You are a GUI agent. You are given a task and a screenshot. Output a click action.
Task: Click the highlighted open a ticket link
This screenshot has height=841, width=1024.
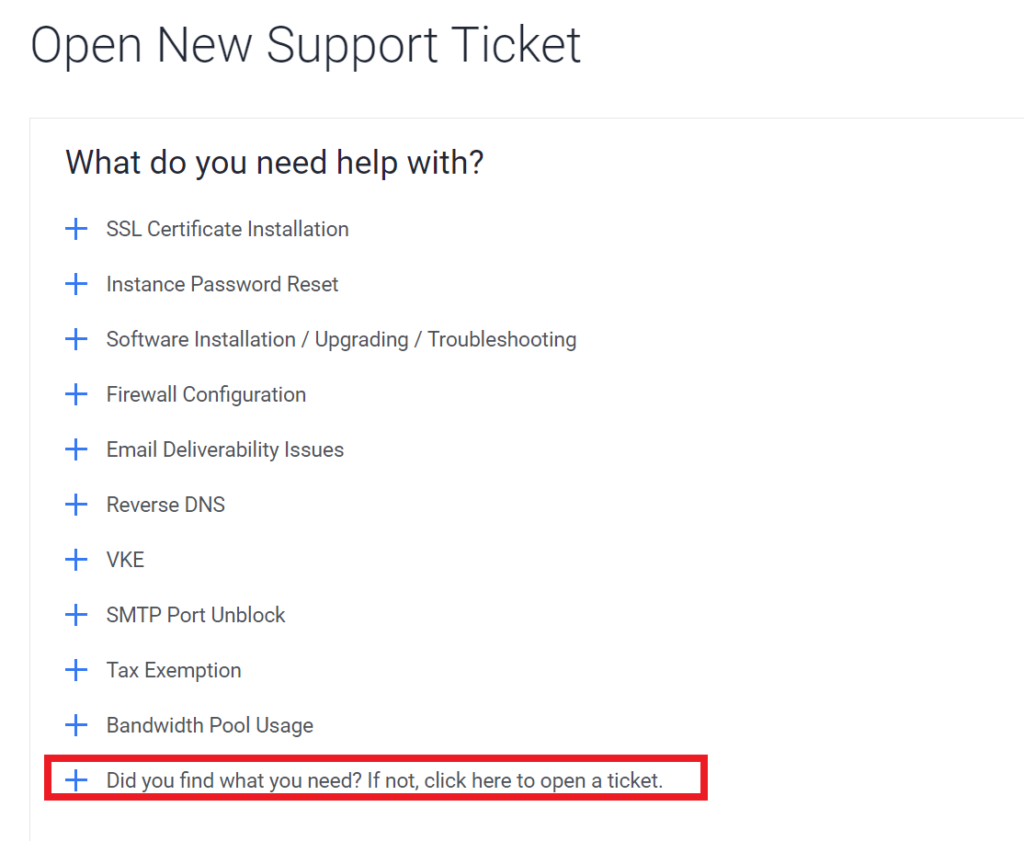pos(385,779)
